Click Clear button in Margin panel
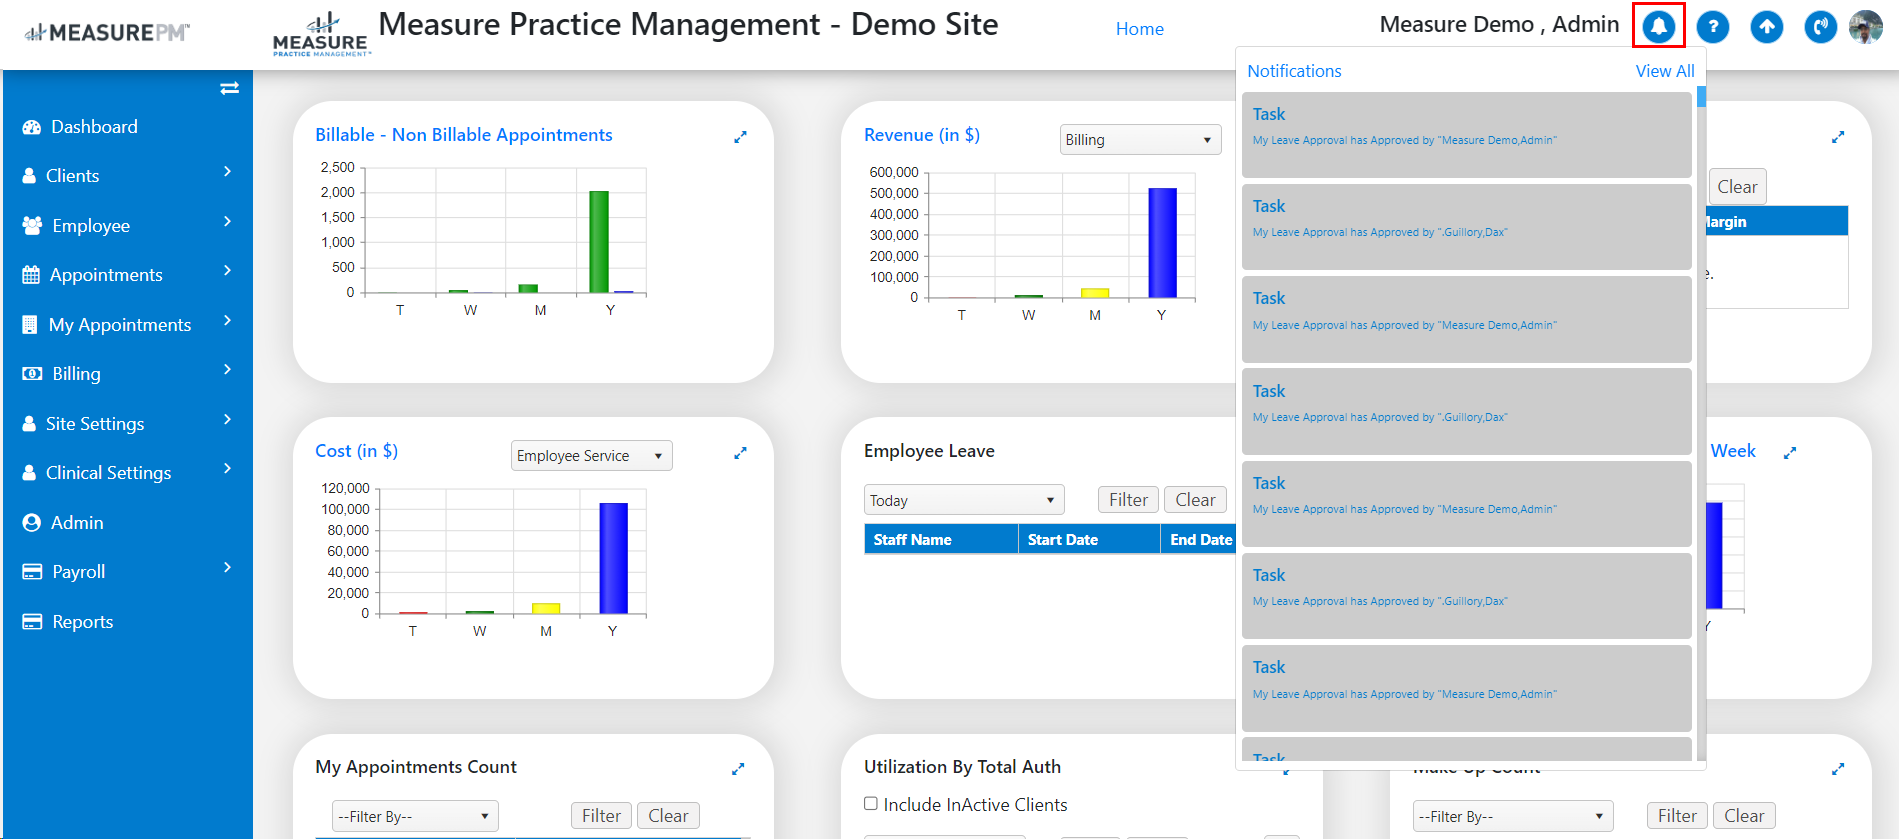1899x839 pixels. click(x=1737, y=187)
